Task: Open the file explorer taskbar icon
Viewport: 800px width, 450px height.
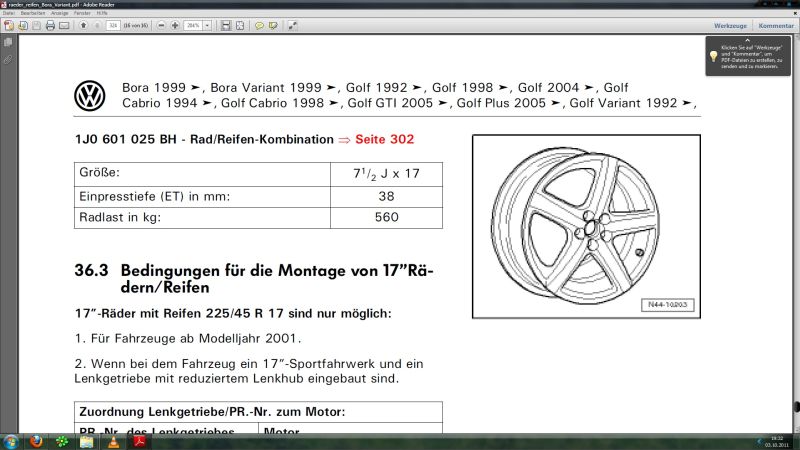Action: point(87,441)
